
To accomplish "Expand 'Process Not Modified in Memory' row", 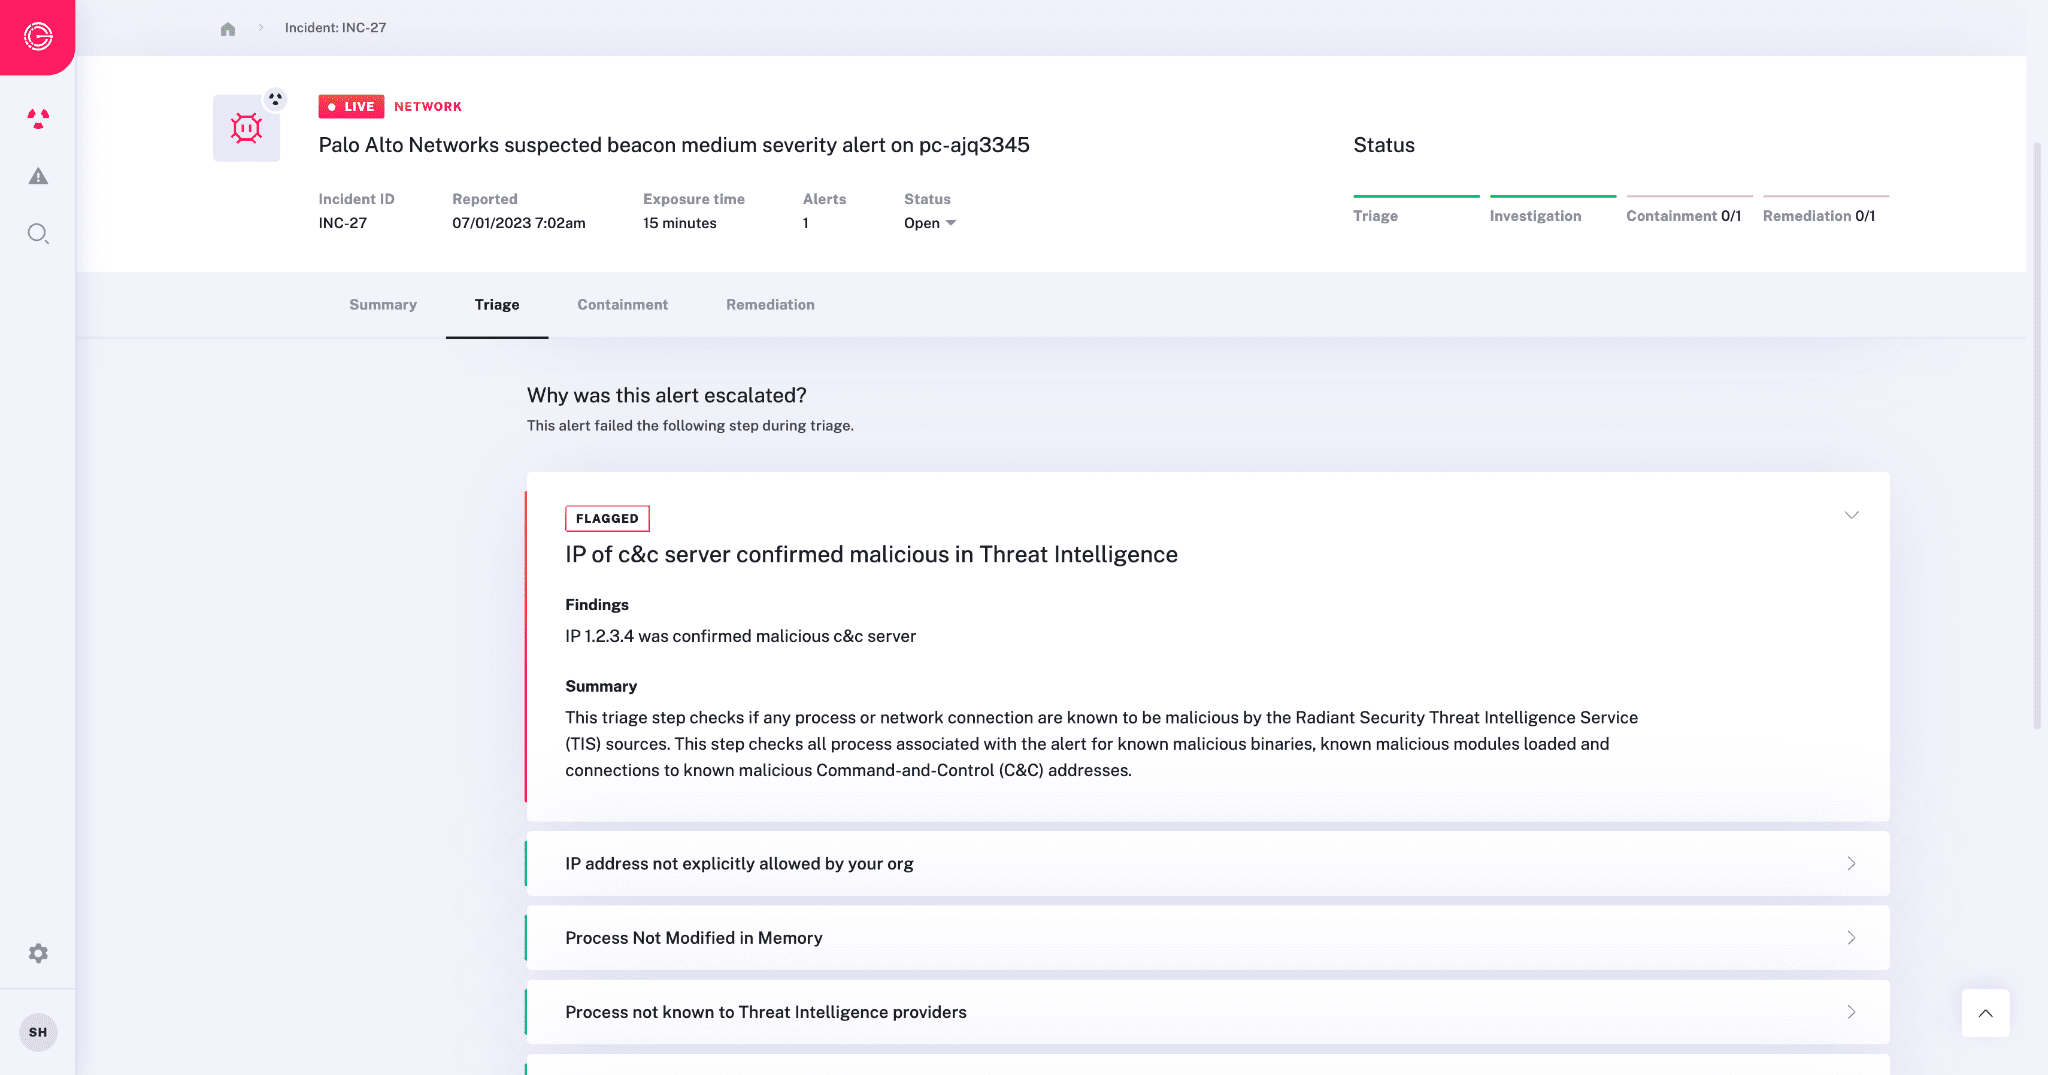I will click(1208, 938).
